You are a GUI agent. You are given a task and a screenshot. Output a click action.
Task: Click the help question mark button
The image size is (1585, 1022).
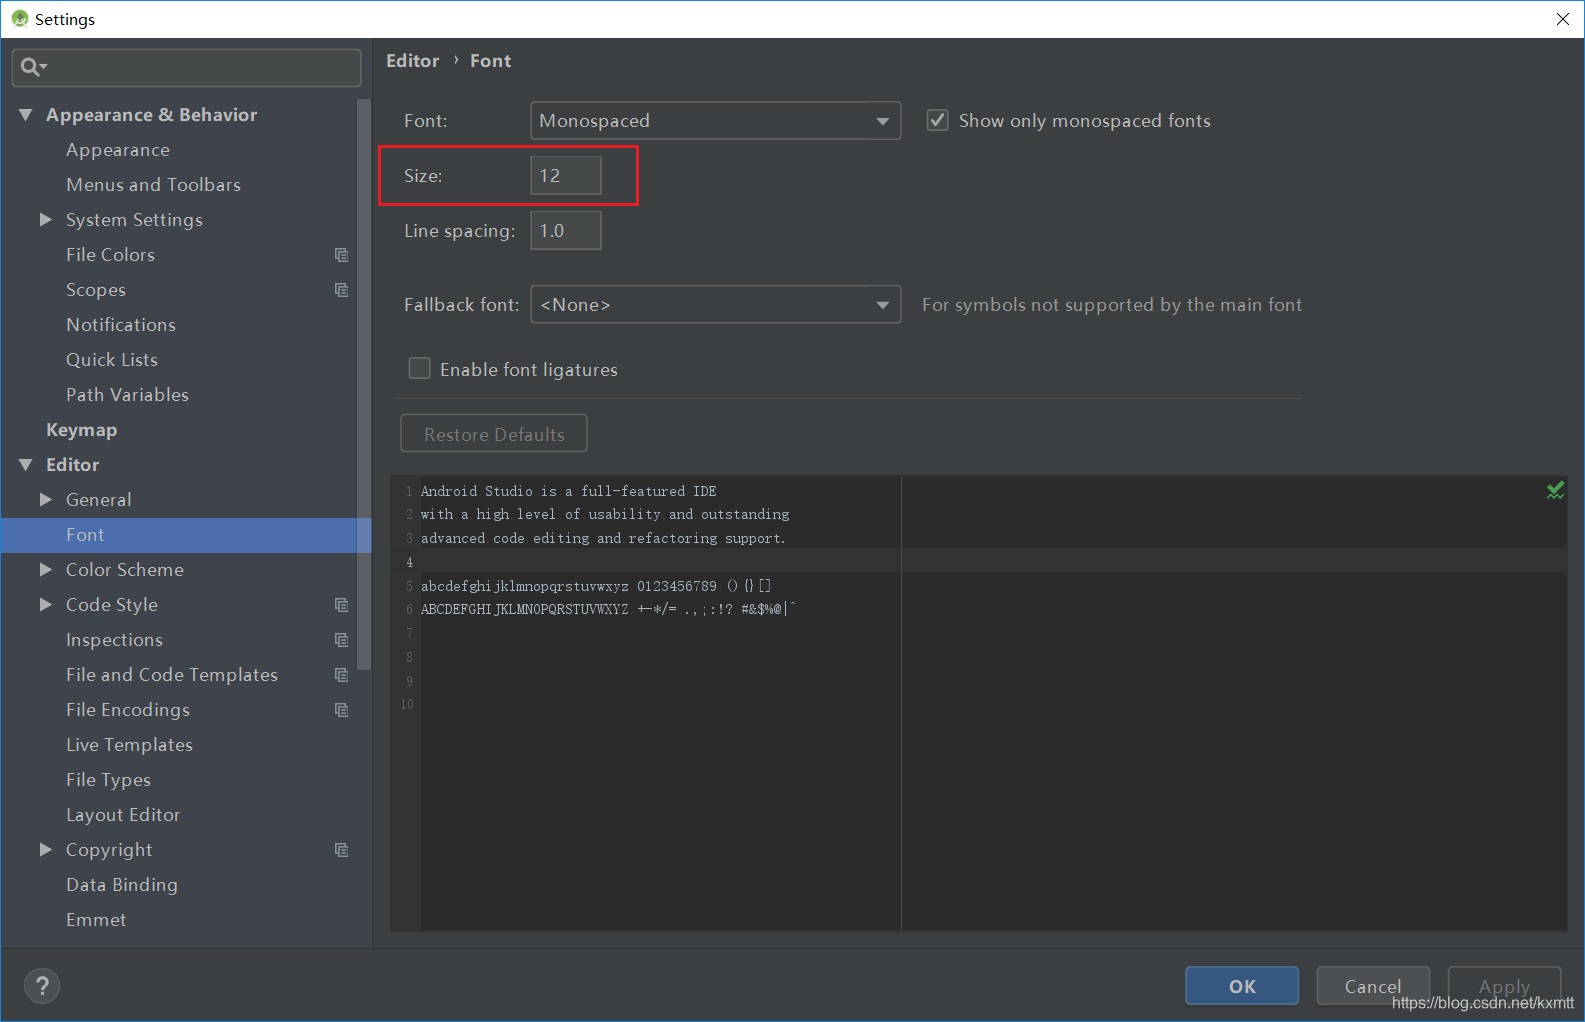pos(42,986)
